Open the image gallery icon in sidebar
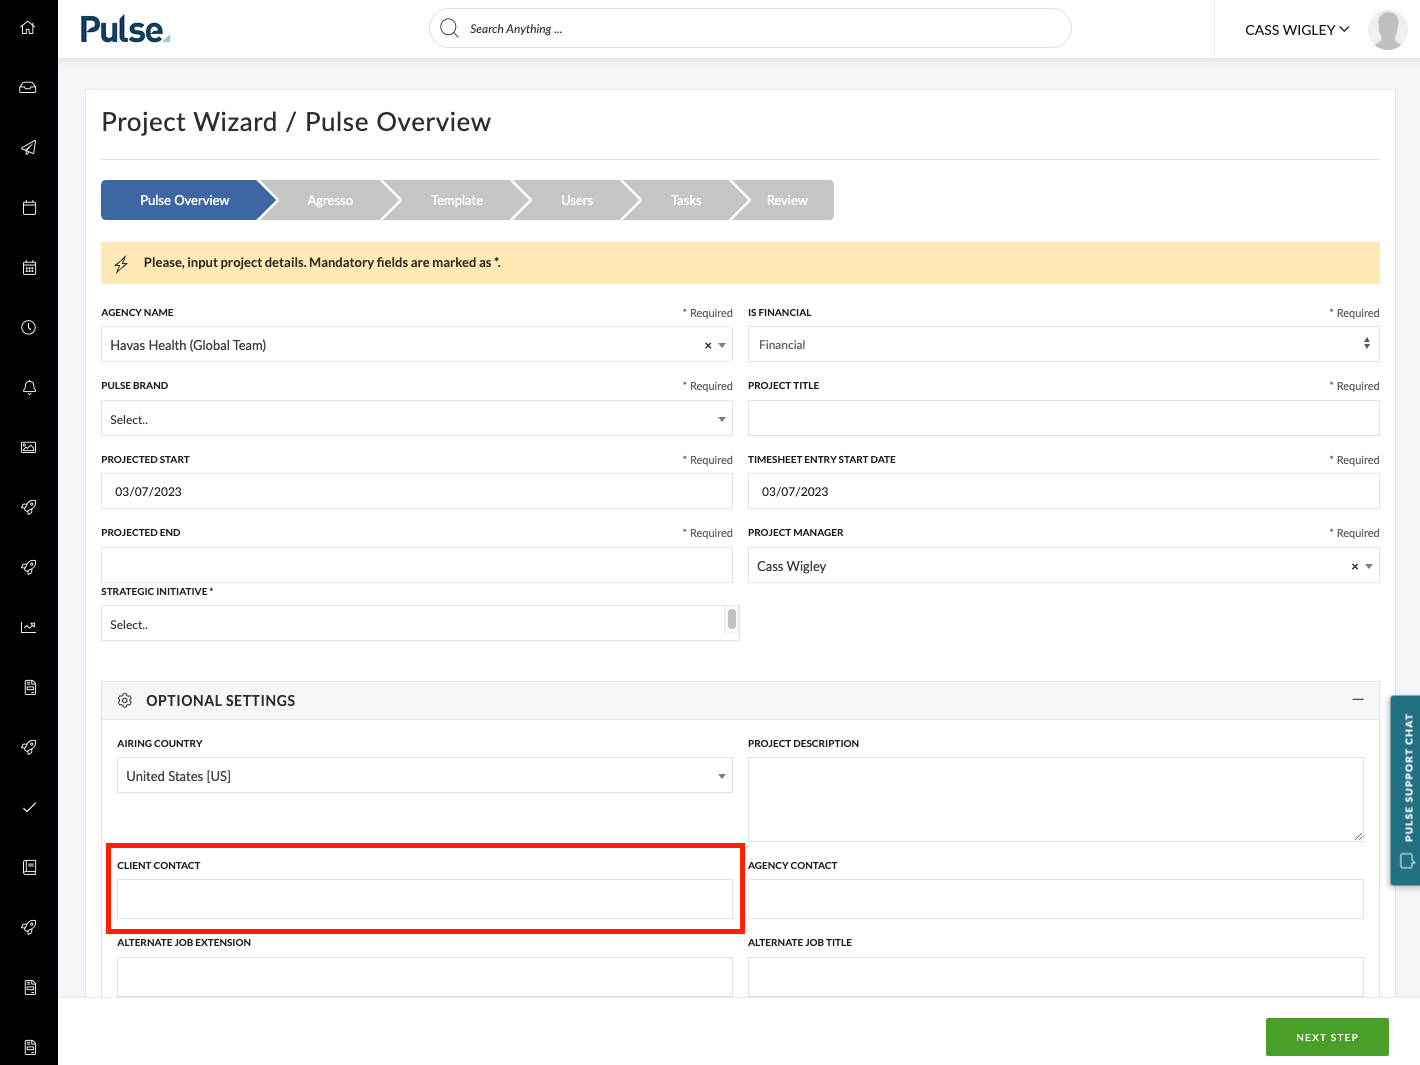Image resolution: width=1420 pixels, height=1065 pixels. pyautogui.click(x=28, y=448)
